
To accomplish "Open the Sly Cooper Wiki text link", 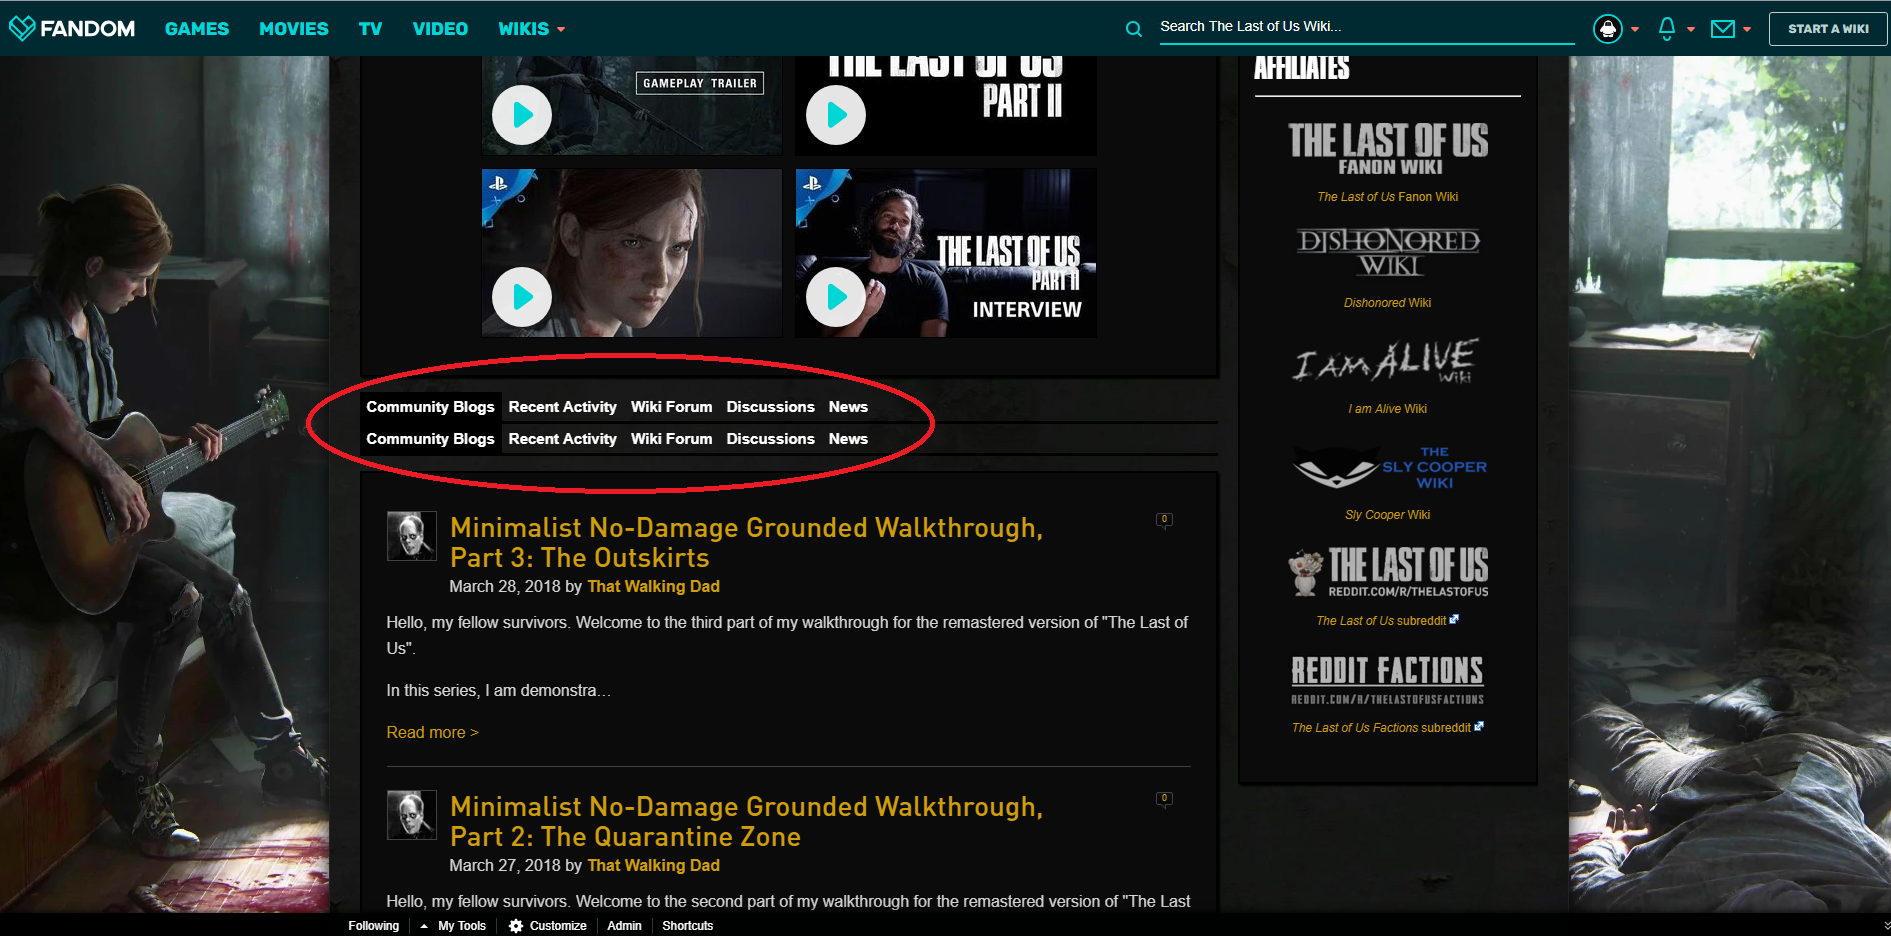I will pos(1387,515).
